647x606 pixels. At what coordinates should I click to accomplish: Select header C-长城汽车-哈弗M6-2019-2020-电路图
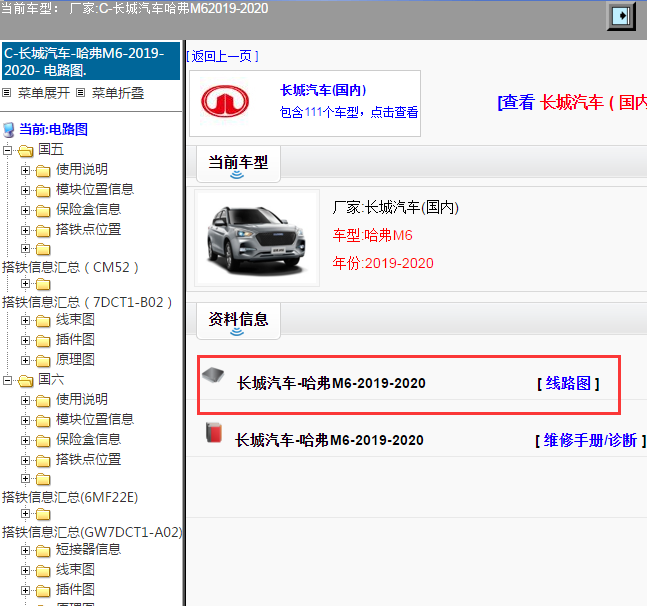tap(91, 61)
